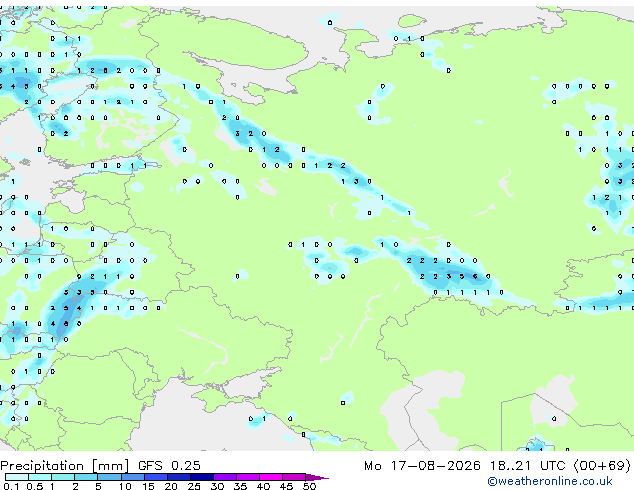Viewport: 634px width, 490px height.
Task: Click the 0.1–0.5 mm legend swatch
Action: click(17, 477)
